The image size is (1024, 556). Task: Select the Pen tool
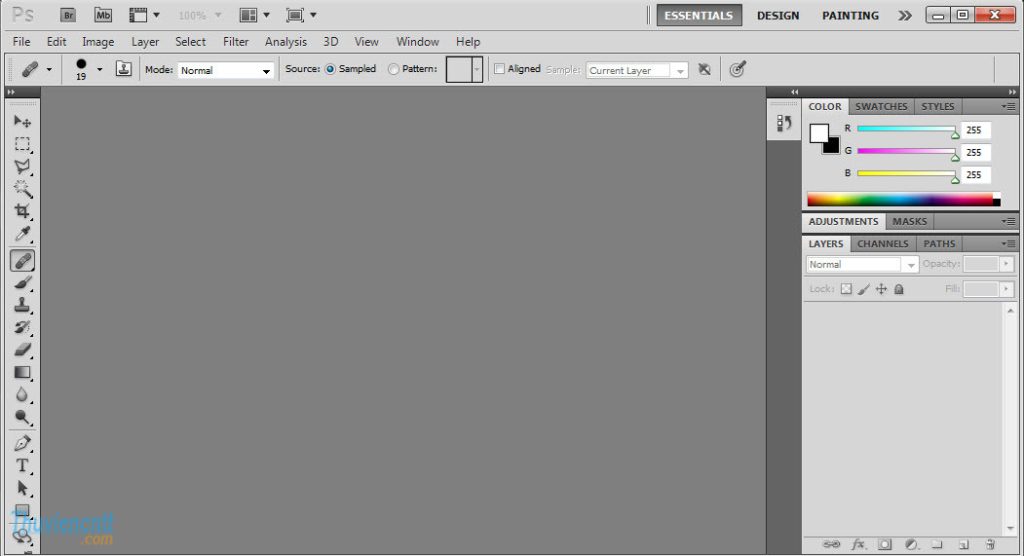click(x=22, y=444)
